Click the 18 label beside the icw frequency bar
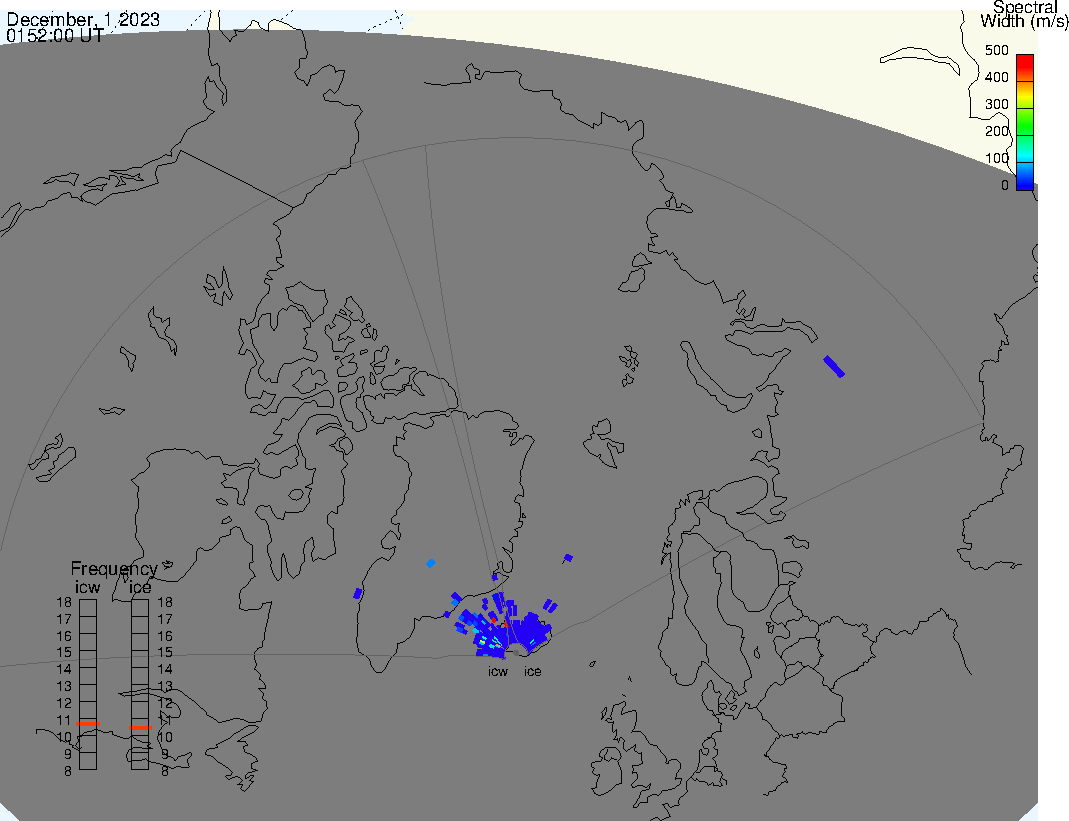1069x821 pixels. point(64,602)
